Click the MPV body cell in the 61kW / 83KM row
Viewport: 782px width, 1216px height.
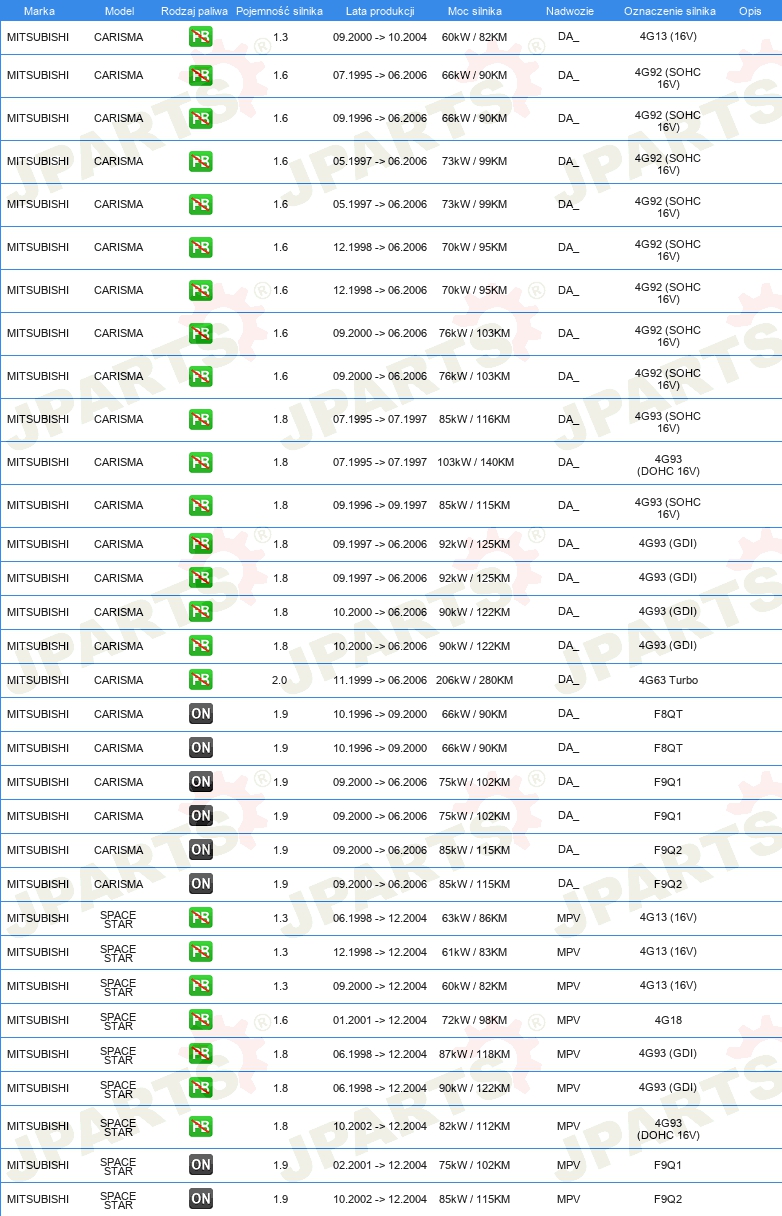pyautogui.click(x=568, y=952)
